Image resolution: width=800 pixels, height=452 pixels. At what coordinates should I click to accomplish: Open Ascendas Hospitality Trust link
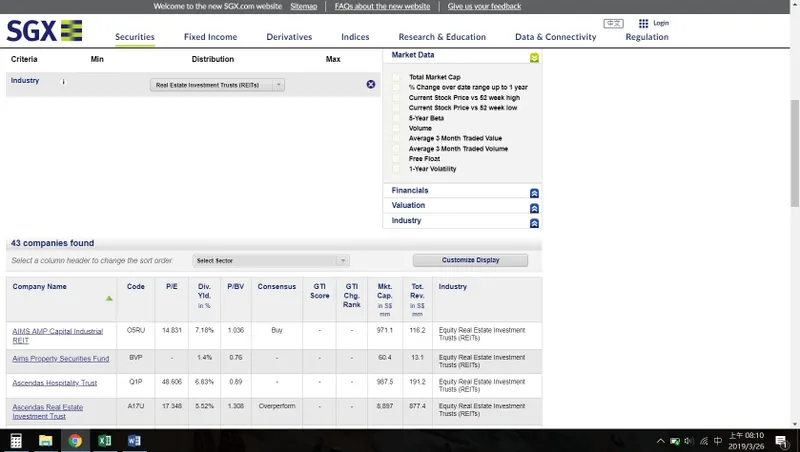(55, 383)
